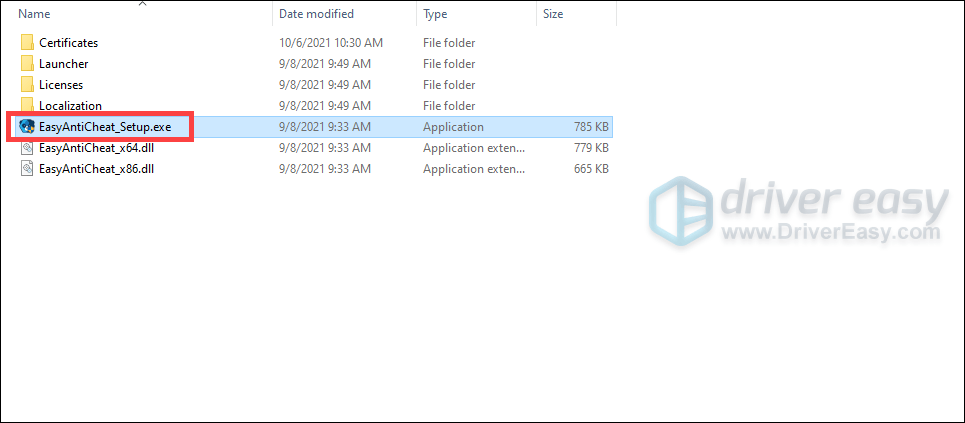Click the Localization folder icon
The height and width of the screenshot is (423, 965).
[26, 105]
